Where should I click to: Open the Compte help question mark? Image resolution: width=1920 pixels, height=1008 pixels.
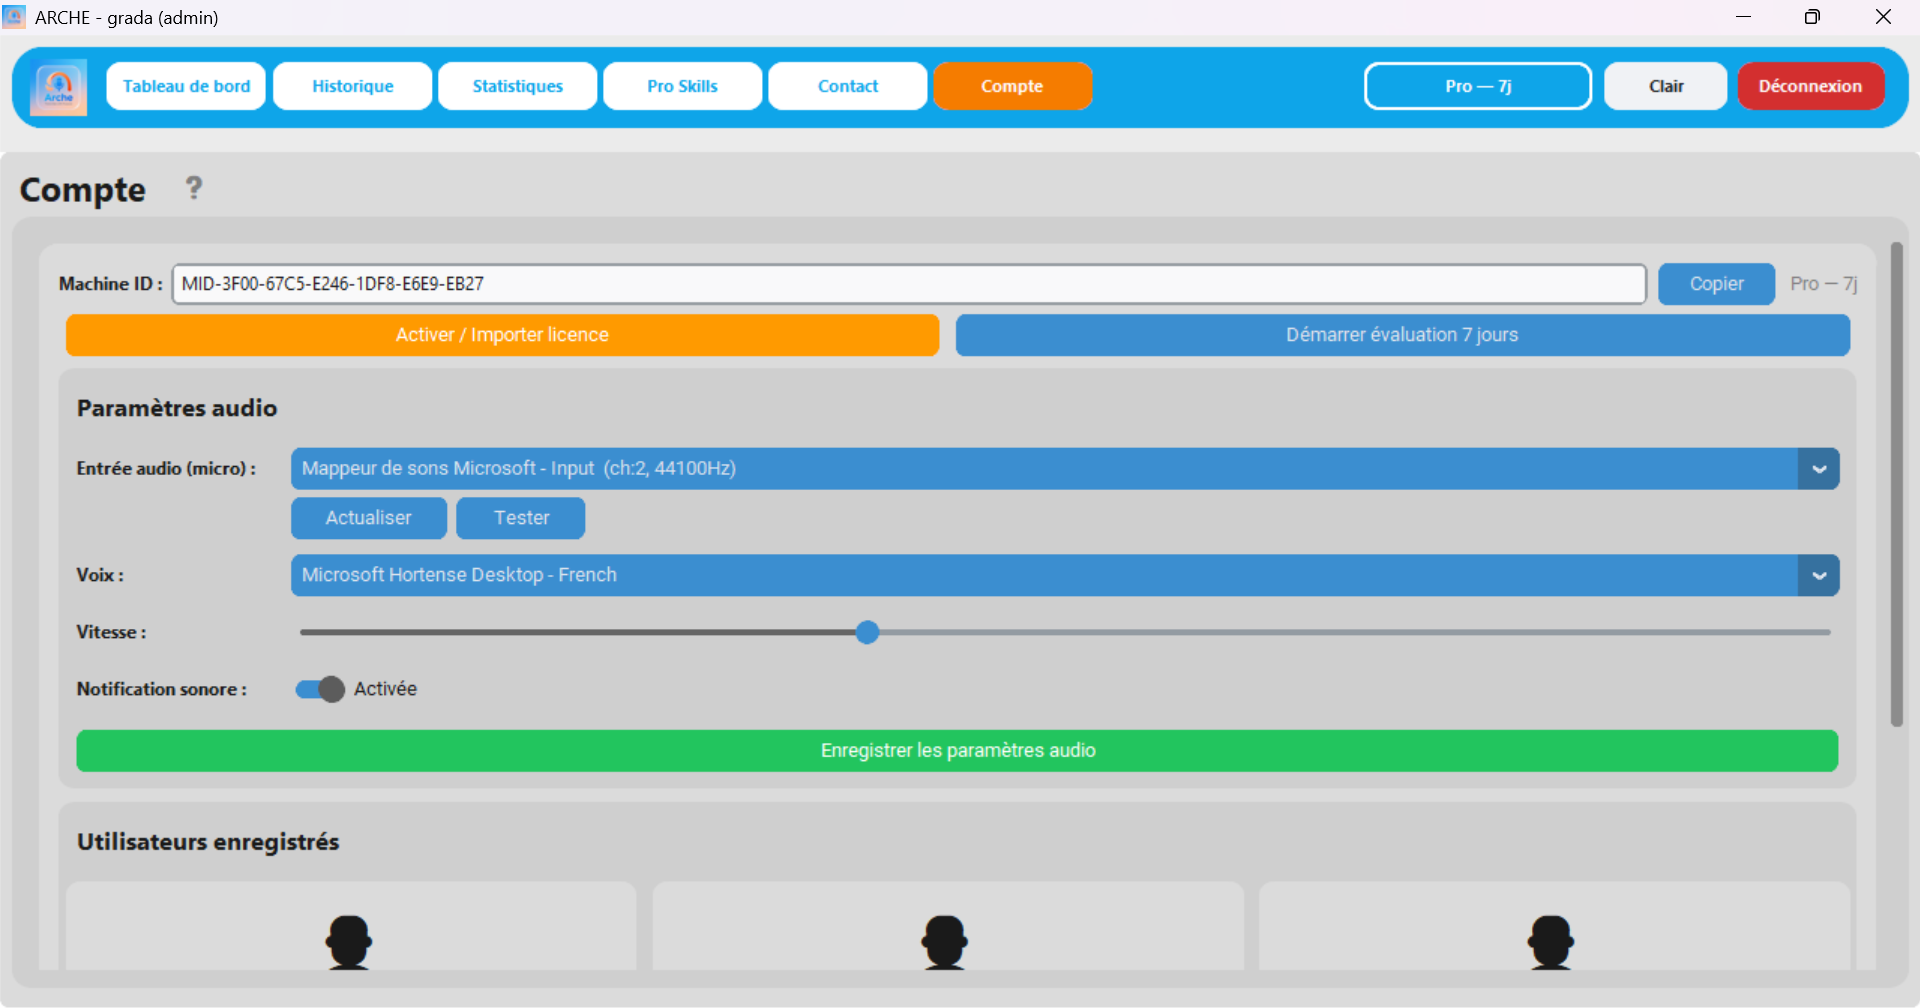(x=194, y=187)
